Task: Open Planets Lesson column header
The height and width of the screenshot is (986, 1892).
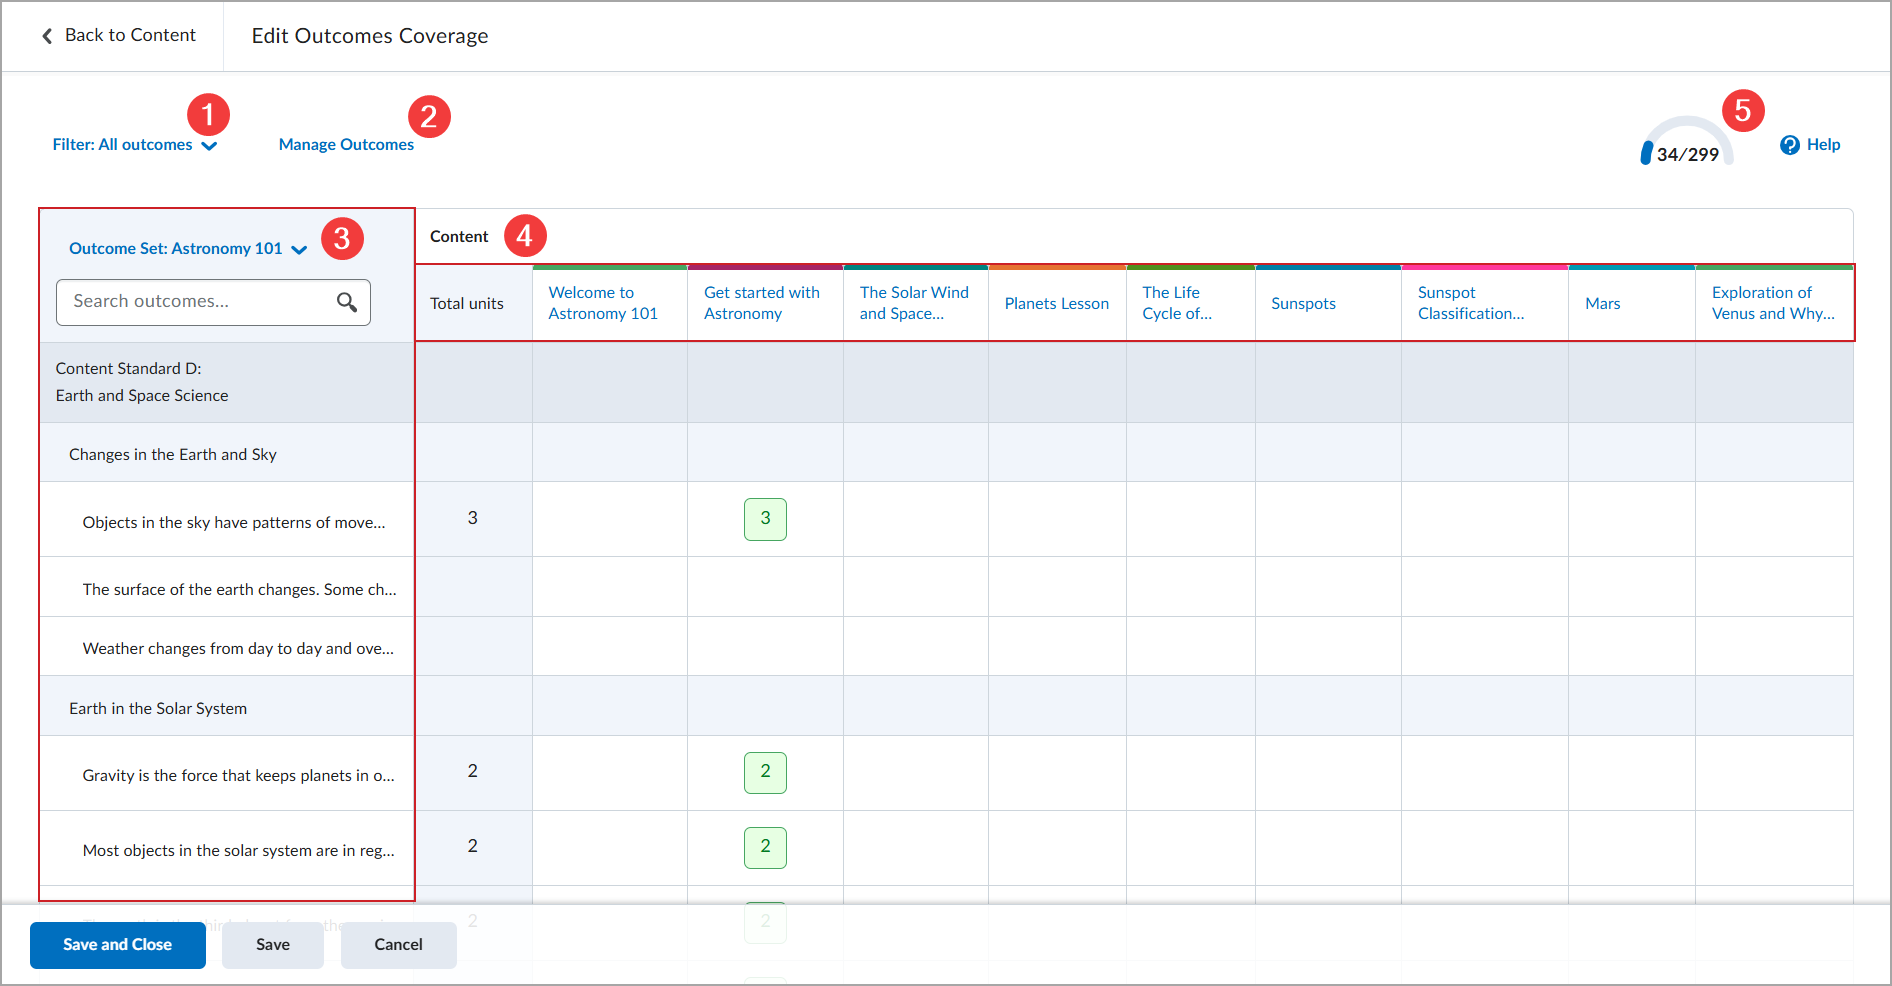Action: pyautogui.click(x=1057, y=304)
